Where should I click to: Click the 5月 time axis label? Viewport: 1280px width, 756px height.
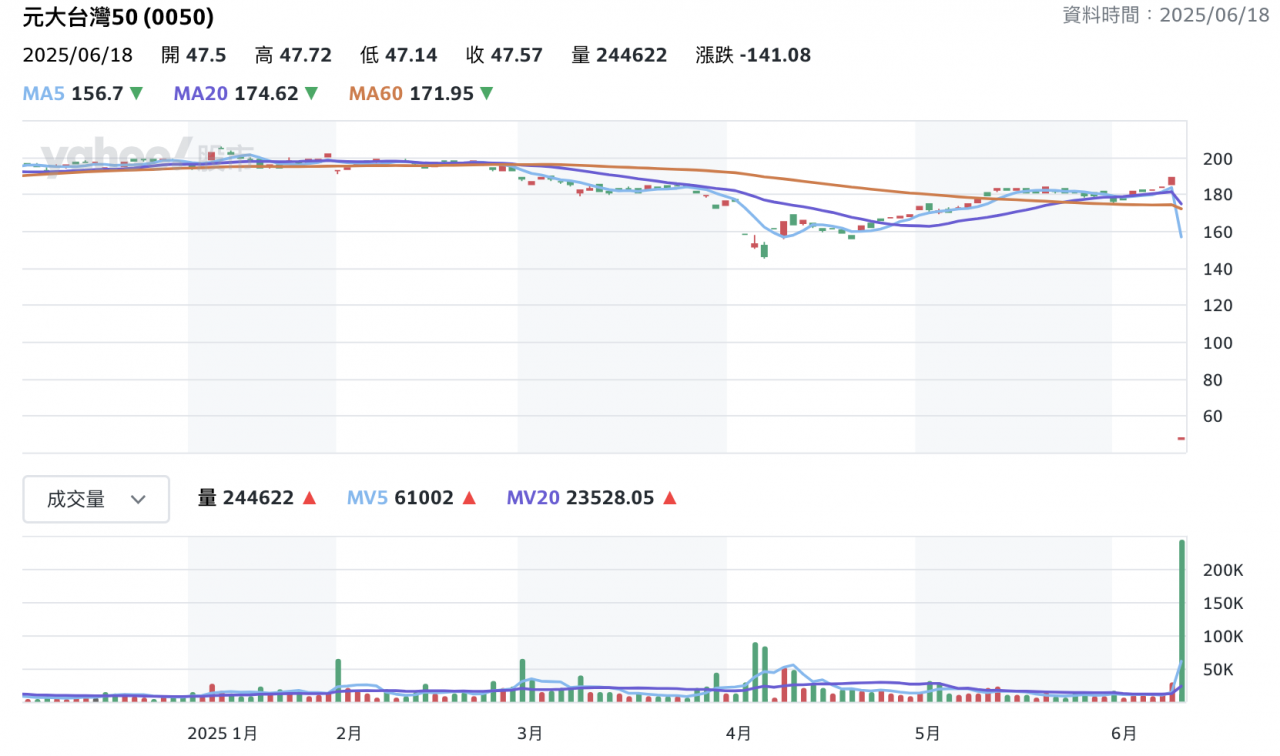[x=927, y=733]
